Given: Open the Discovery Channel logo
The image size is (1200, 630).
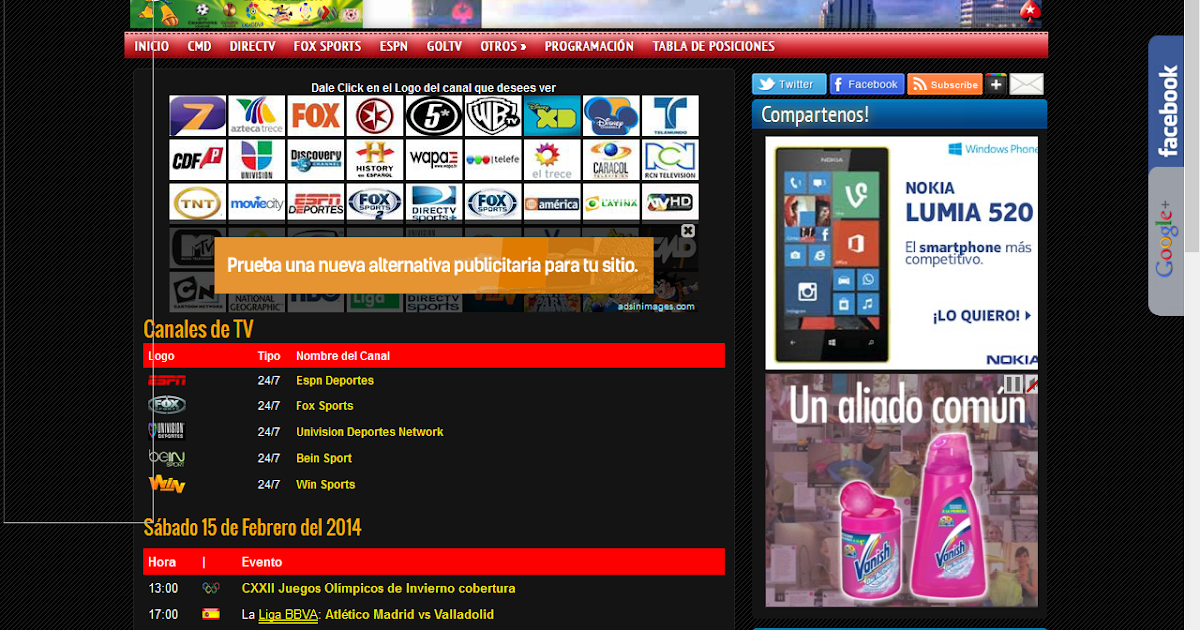Looking at the screenshot, I should point(316,160).
